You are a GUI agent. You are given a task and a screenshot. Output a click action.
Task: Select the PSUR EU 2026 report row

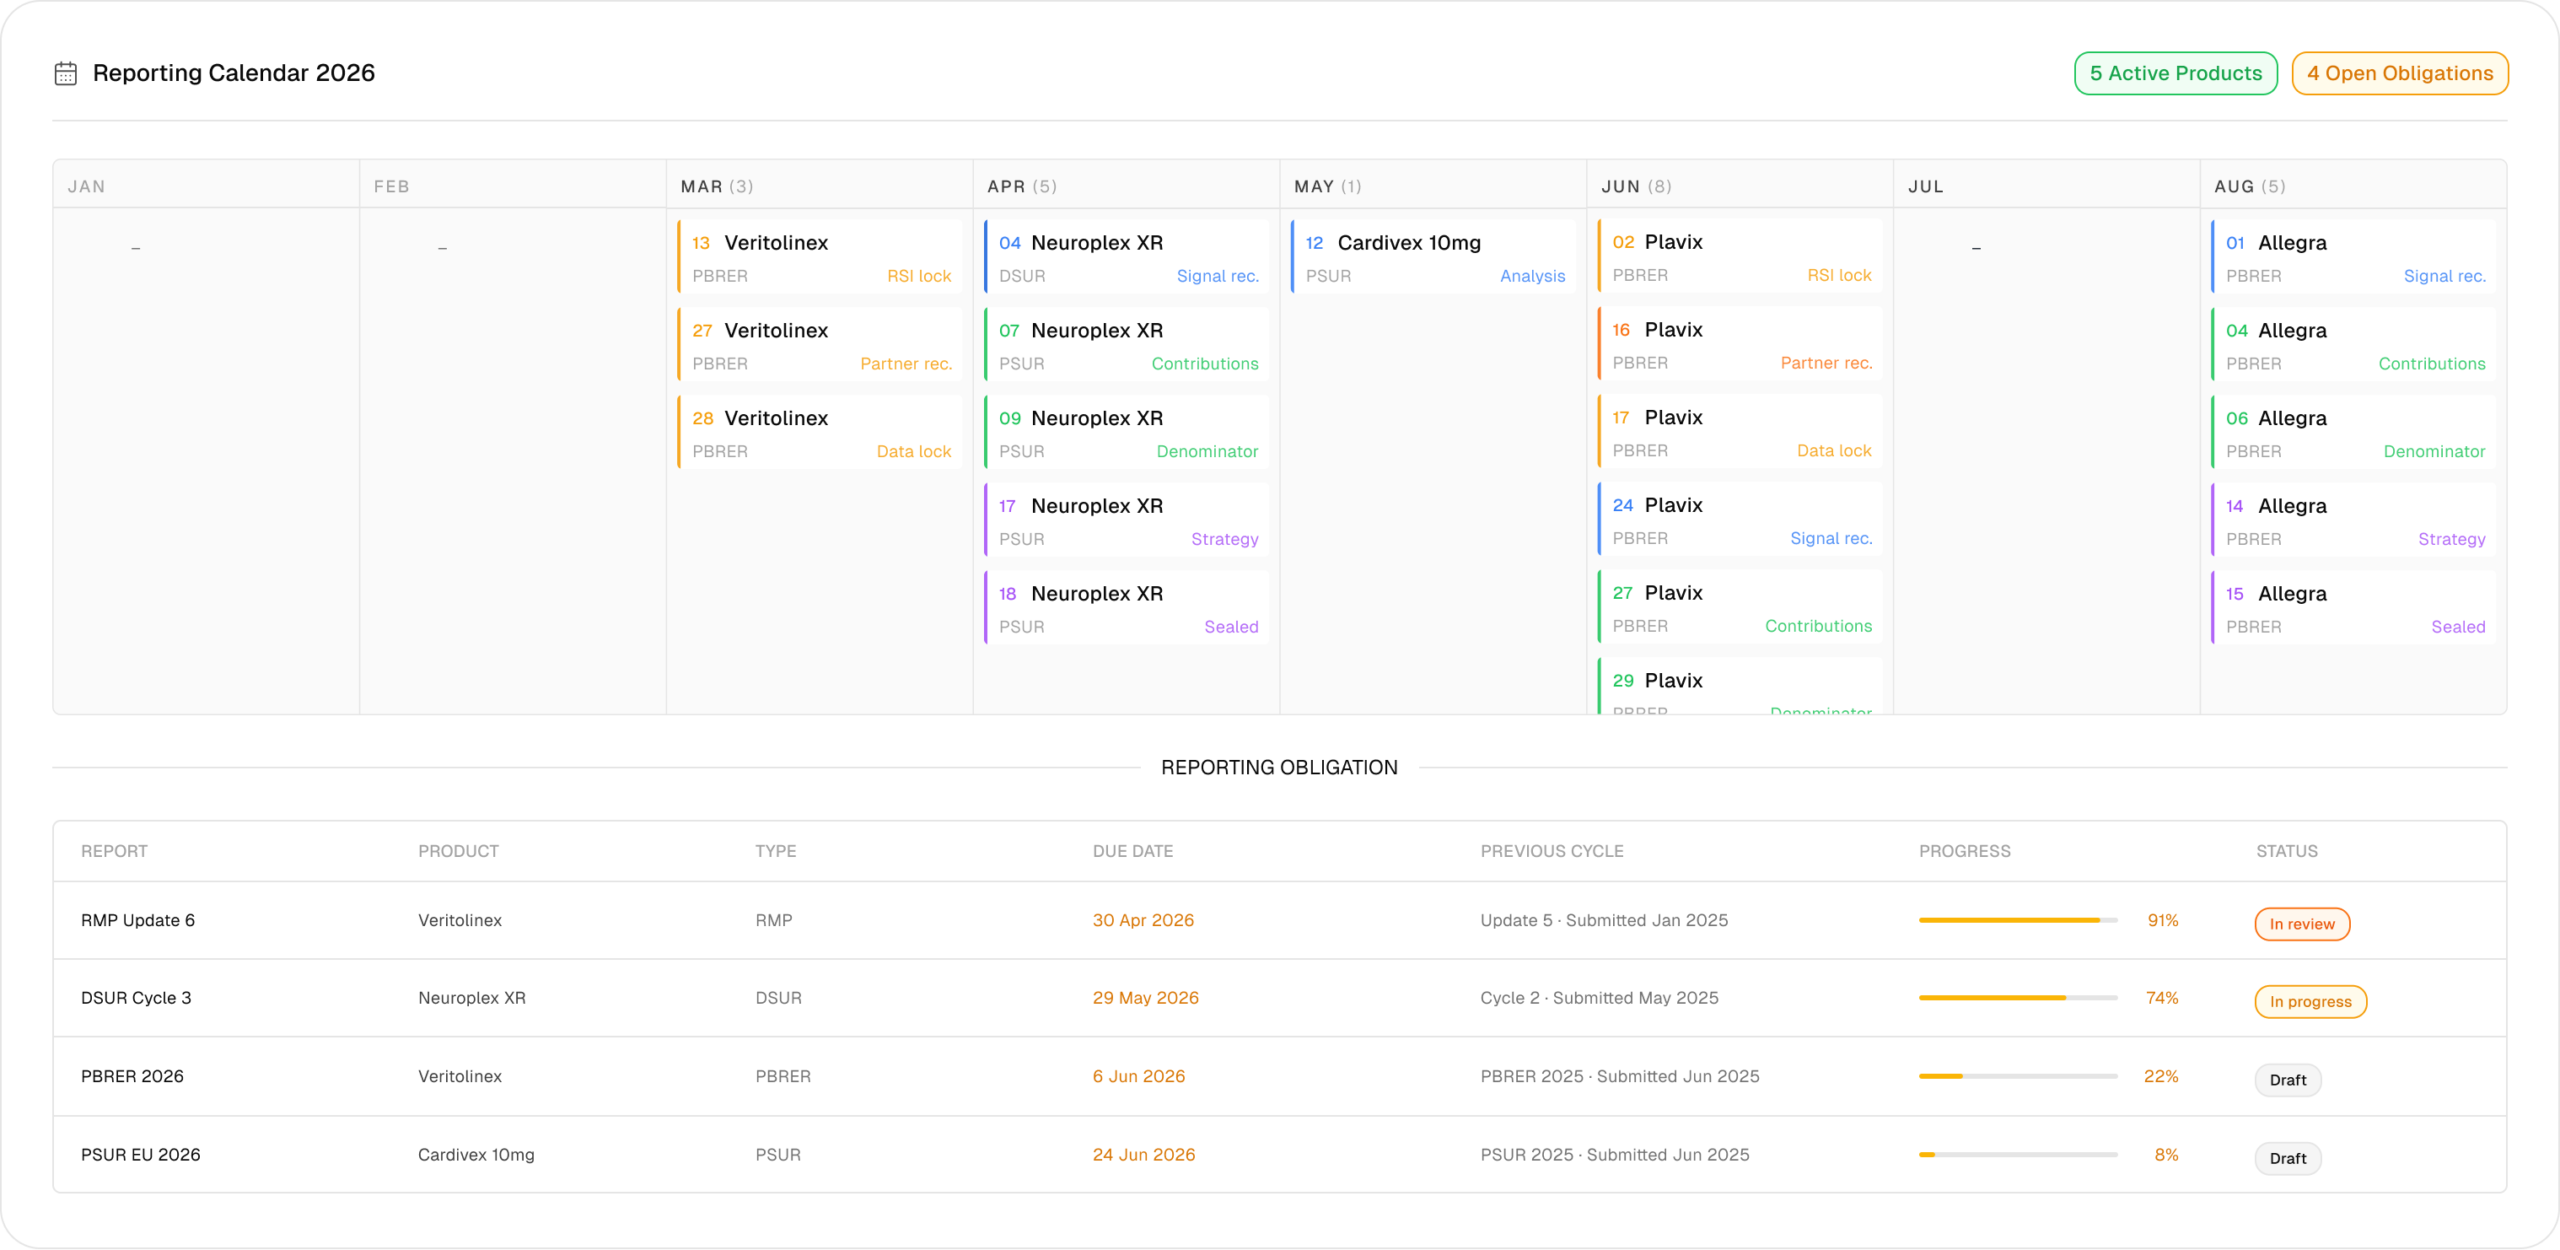(1279, 1154)
